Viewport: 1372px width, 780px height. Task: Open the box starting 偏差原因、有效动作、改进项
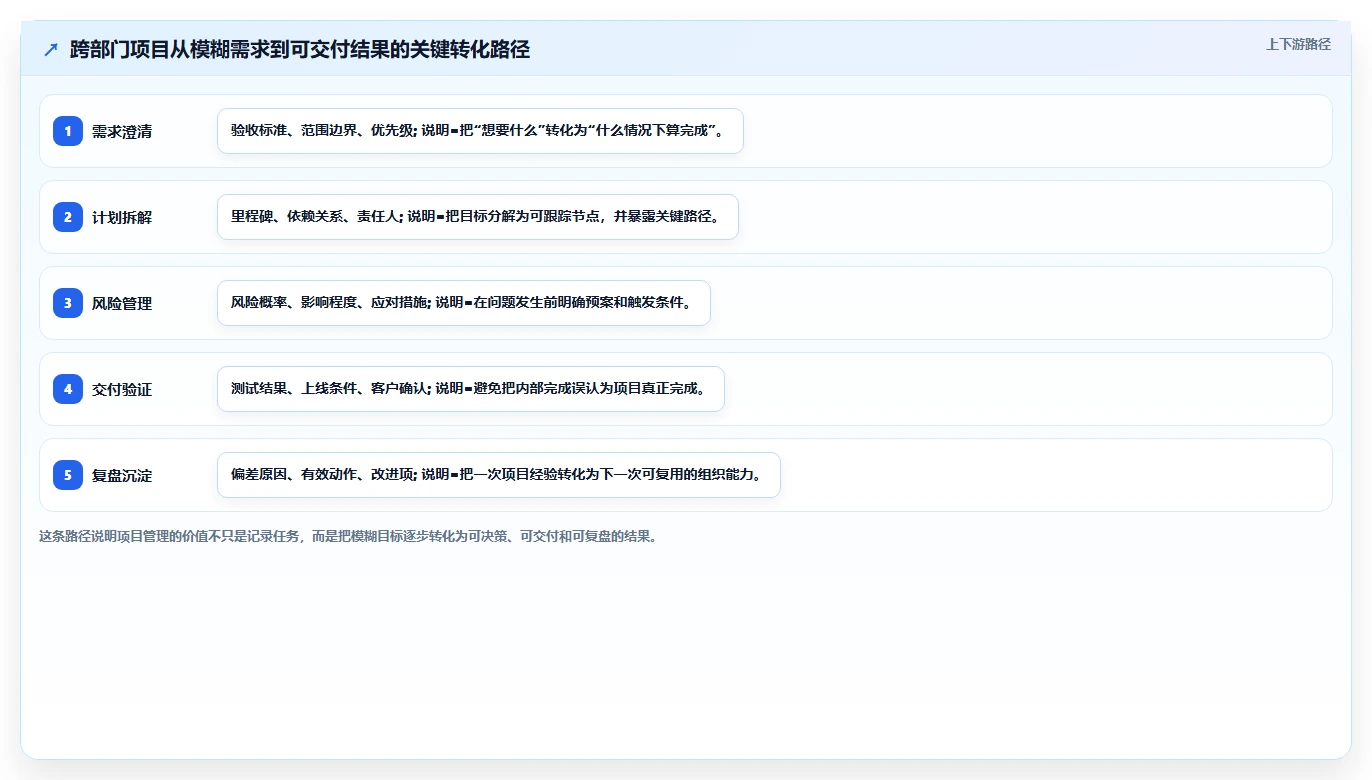[499, 475]
